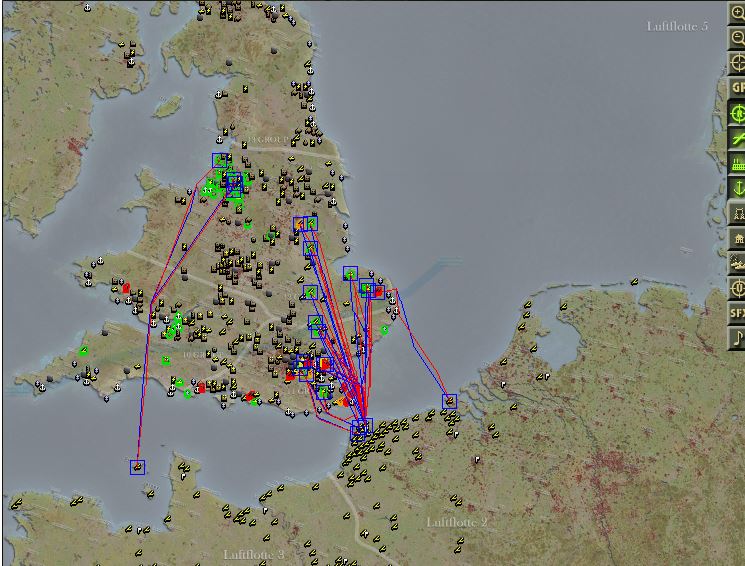
Task: Open the GR toolbar button
Action: pos(737,88)
